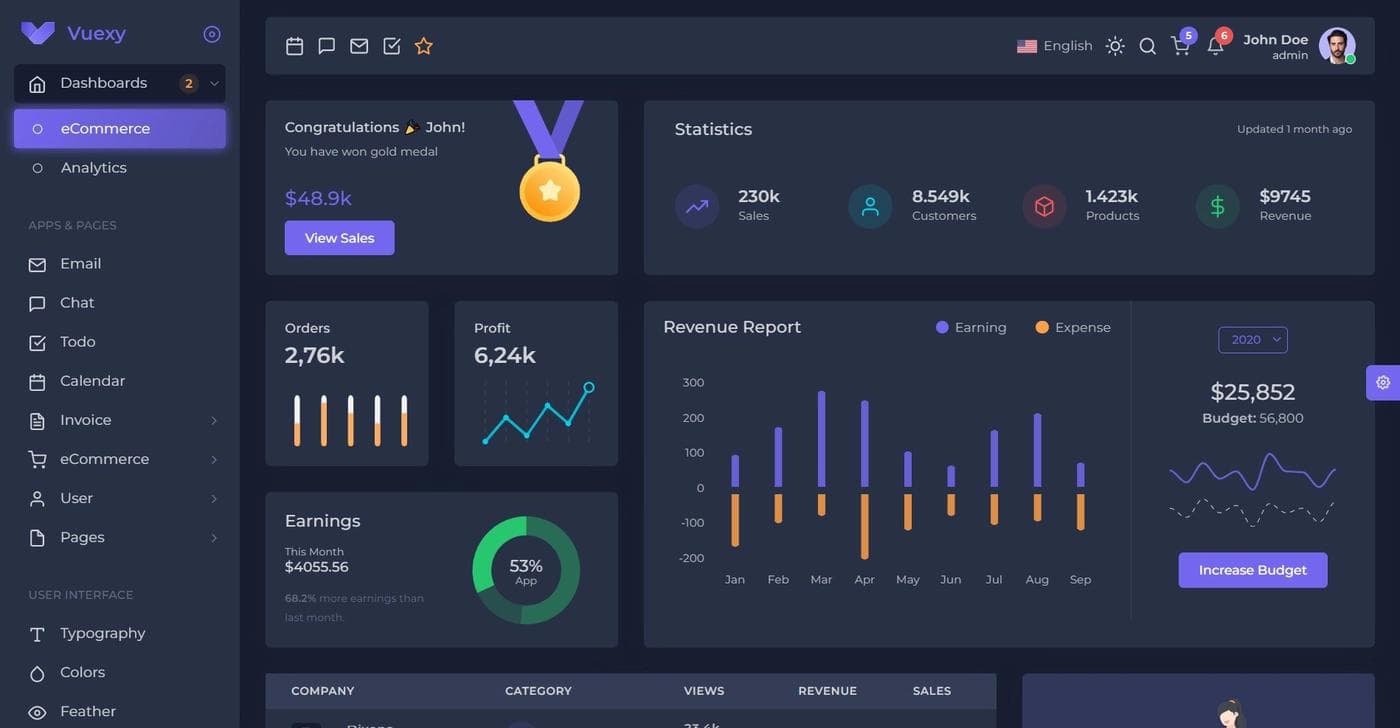Expand the Invoice menu in sidebar
This screenshot has width=1400, height=728.
[x=120, y=420]
